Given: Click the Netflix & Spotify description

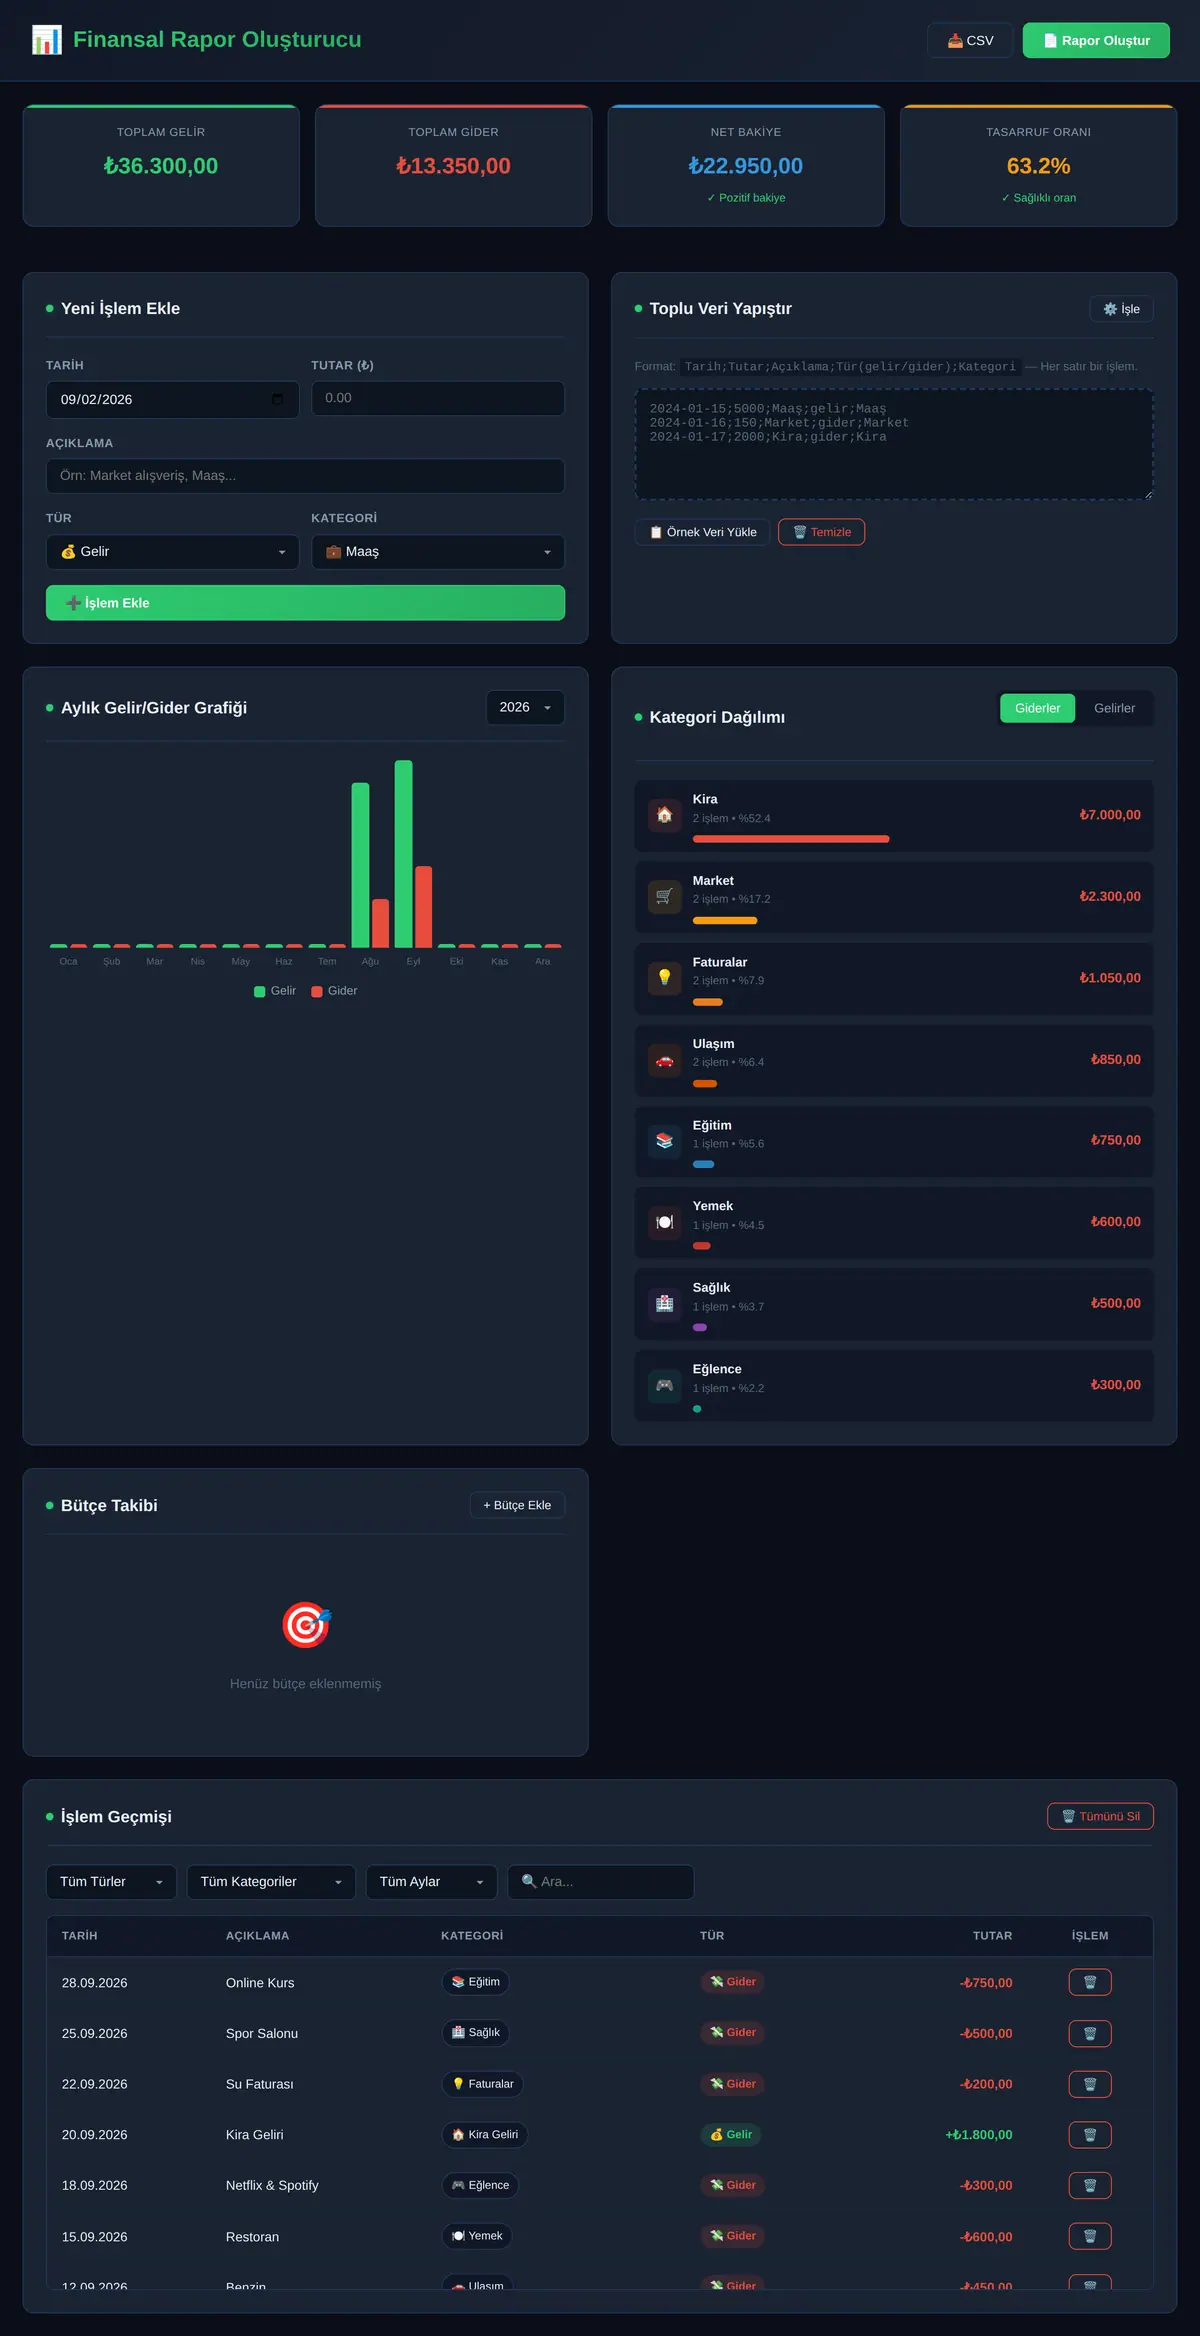Looking at the screenshot, I should 272,2186.
